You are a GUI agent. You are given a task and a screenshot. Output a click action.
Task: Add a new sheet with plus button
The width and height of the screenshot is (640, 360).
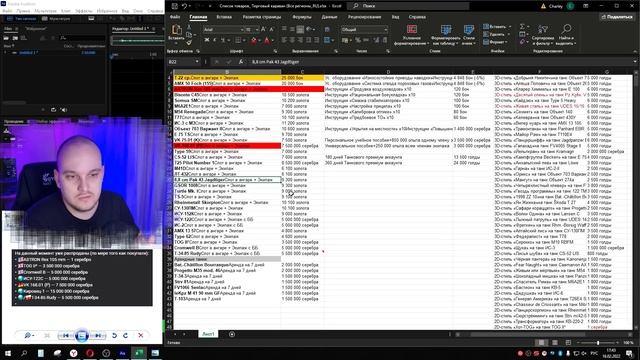coord(232,334)
